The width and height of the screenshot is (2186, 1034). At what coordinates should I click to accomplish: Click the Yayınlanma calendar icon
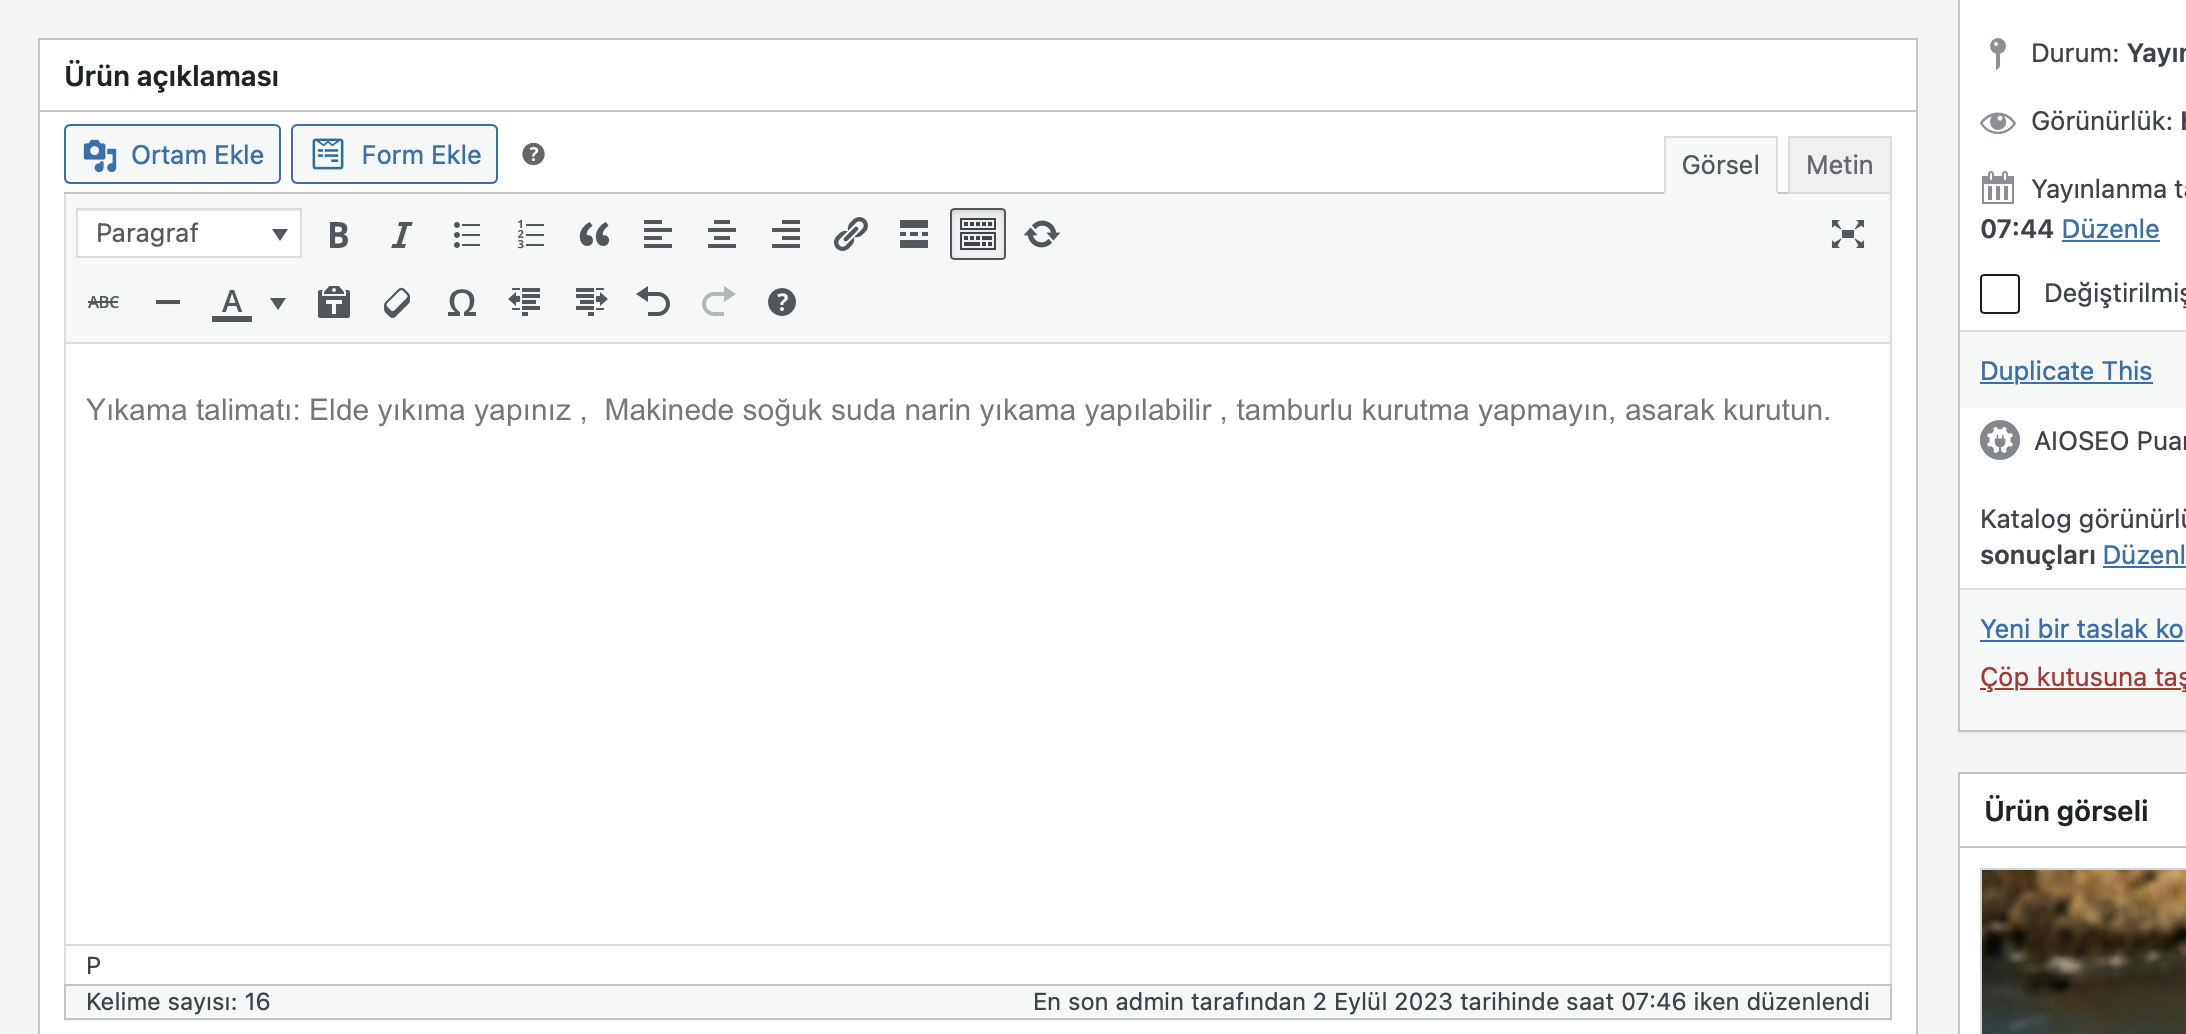point(1998,187)
